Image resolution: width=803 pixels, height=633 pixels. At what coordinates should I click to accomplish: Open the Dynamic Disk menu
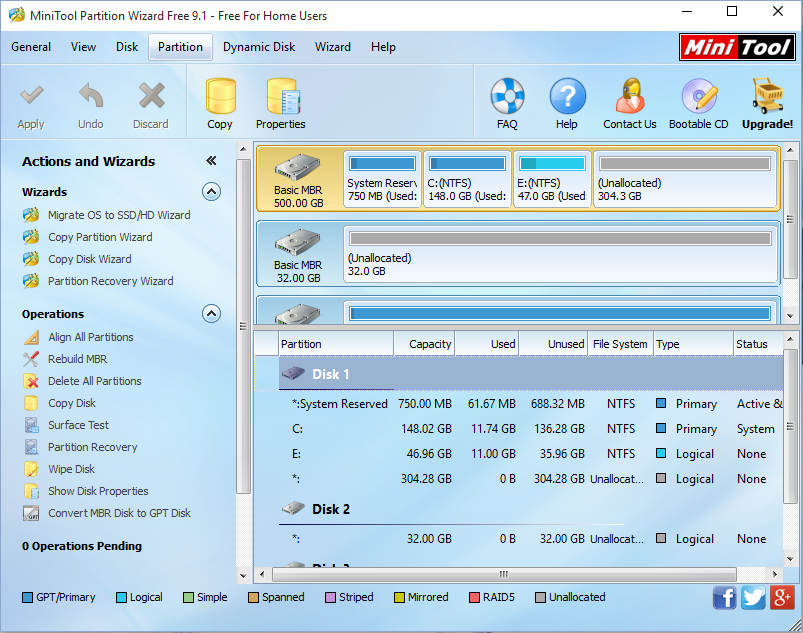[259, 47]
